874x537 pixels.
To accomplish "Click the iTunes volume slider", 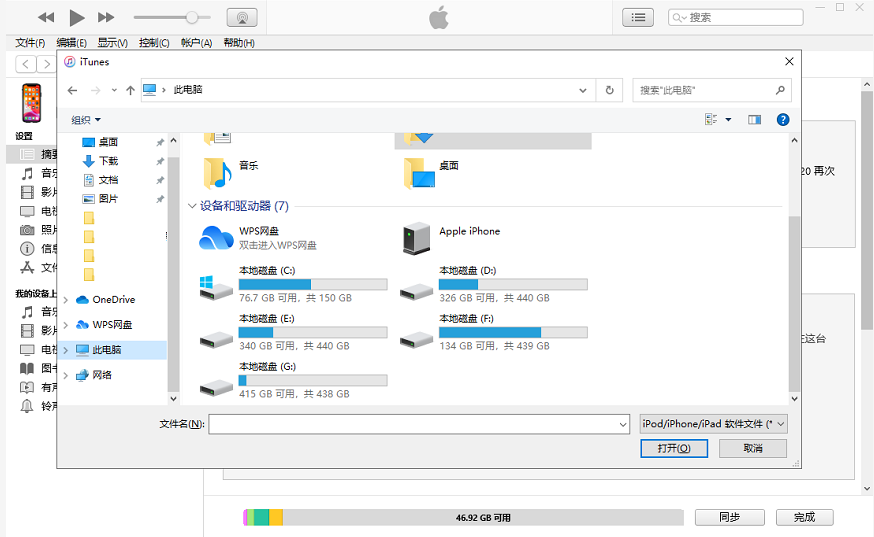I will [x=172, y=17].
